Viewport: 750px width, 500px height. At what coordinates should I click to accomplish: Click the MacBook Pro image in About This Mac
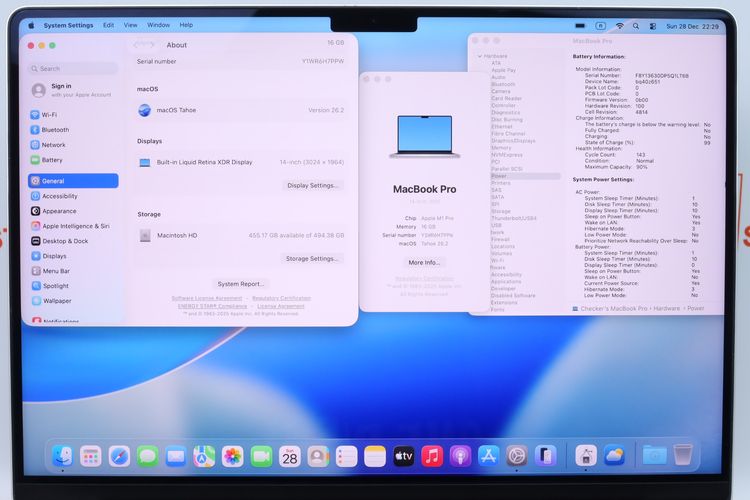click(x=424, y=136)
